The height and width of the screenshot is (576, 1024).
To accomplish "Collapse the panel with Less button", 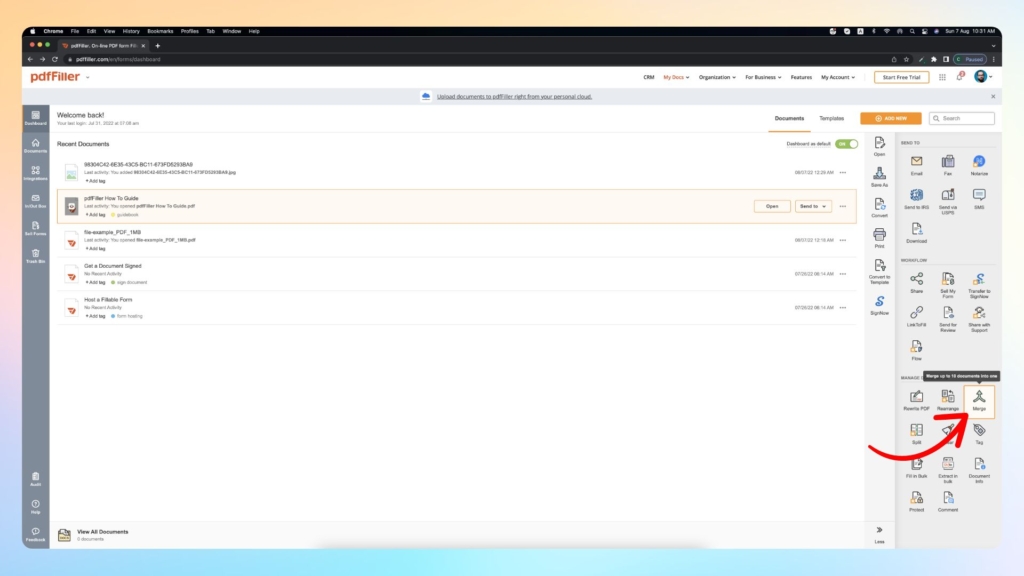I will tap(879, 534).
